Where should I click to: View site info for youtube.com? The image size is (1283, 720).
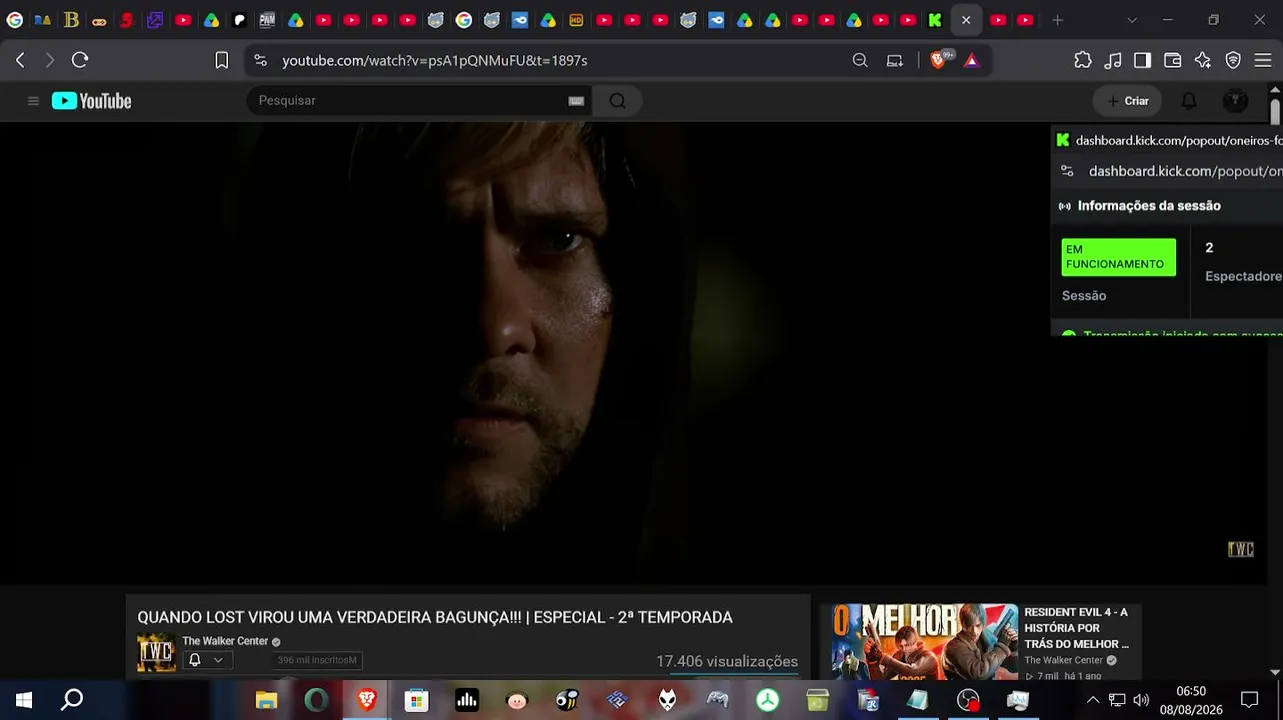pos(261,60)
